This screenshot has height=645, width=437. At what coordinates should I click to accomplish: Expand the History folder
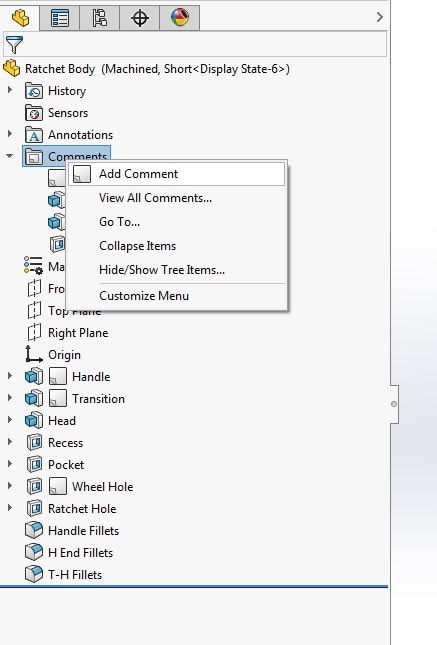[x=10, y=90]
